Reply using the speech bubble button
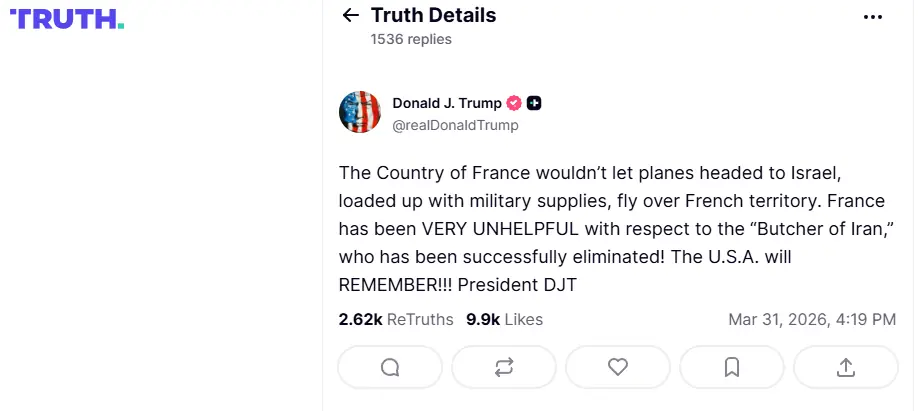The width and height of the screenshot is (918, 411). tap(390, 367)
